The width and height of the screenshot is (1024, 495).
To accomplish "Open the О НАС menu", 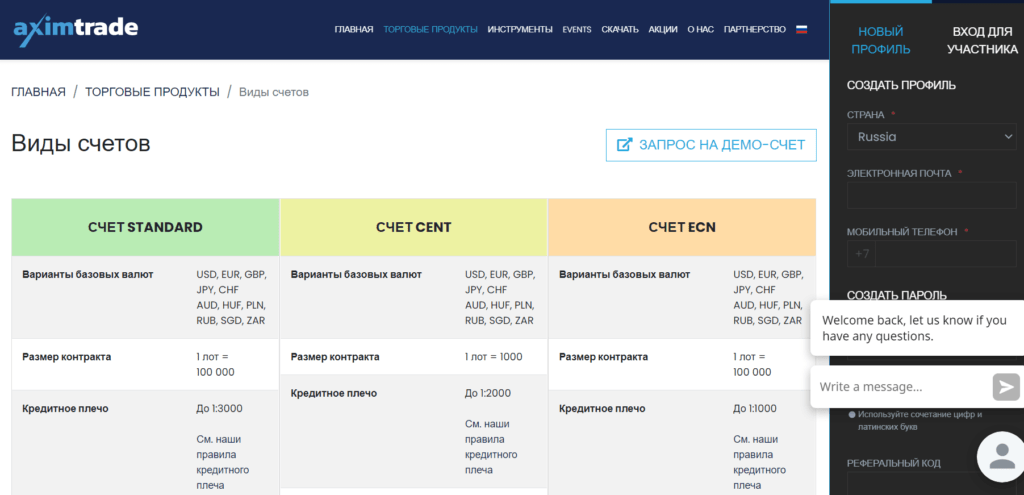I will pyautogui.click(x=701, y=29).
